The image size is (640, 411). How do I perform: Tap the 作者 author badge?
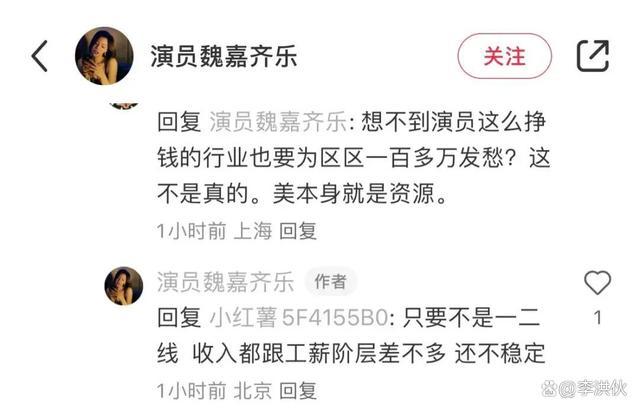(331, 282)
